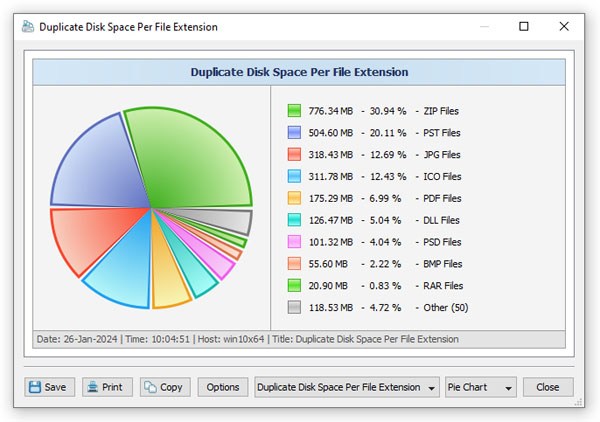Click the '504.60 MB' value
The image size is (600, 422).
(x=331, y=133)
